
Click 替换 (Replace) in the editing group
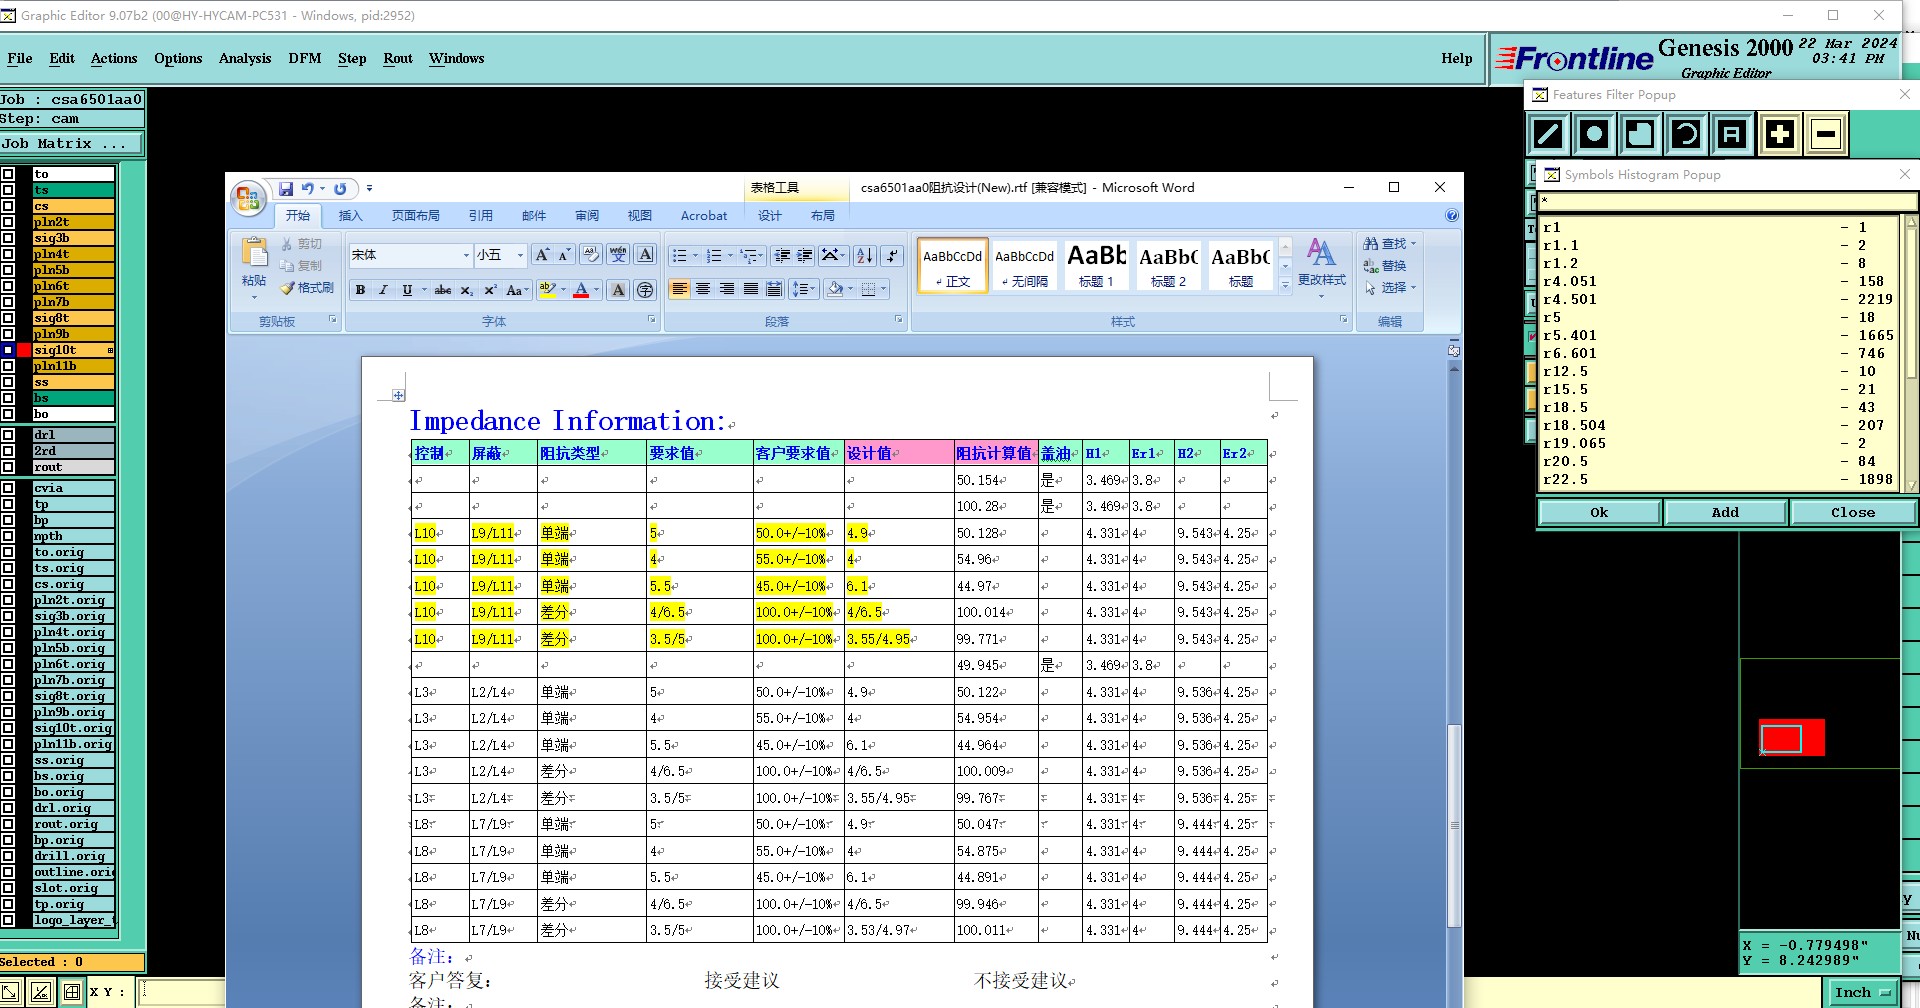pos(1385,266)
